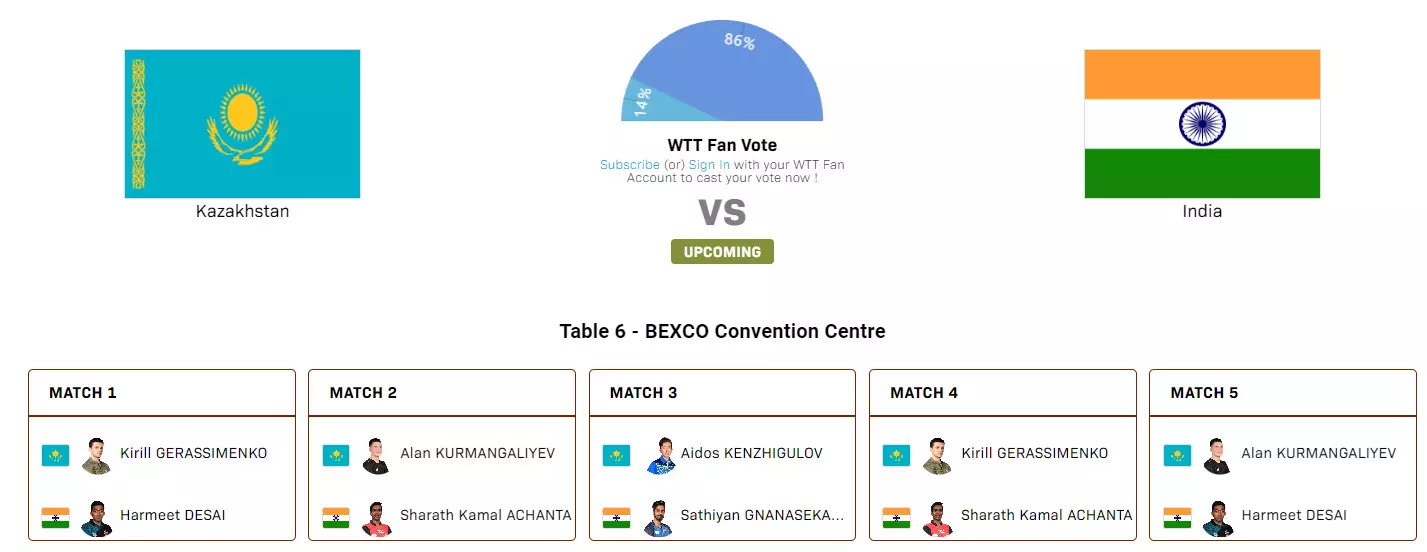Click the Kazakhstan flag in Match 1
Viewport: 1427px width, 552px height.
point(55,455)
